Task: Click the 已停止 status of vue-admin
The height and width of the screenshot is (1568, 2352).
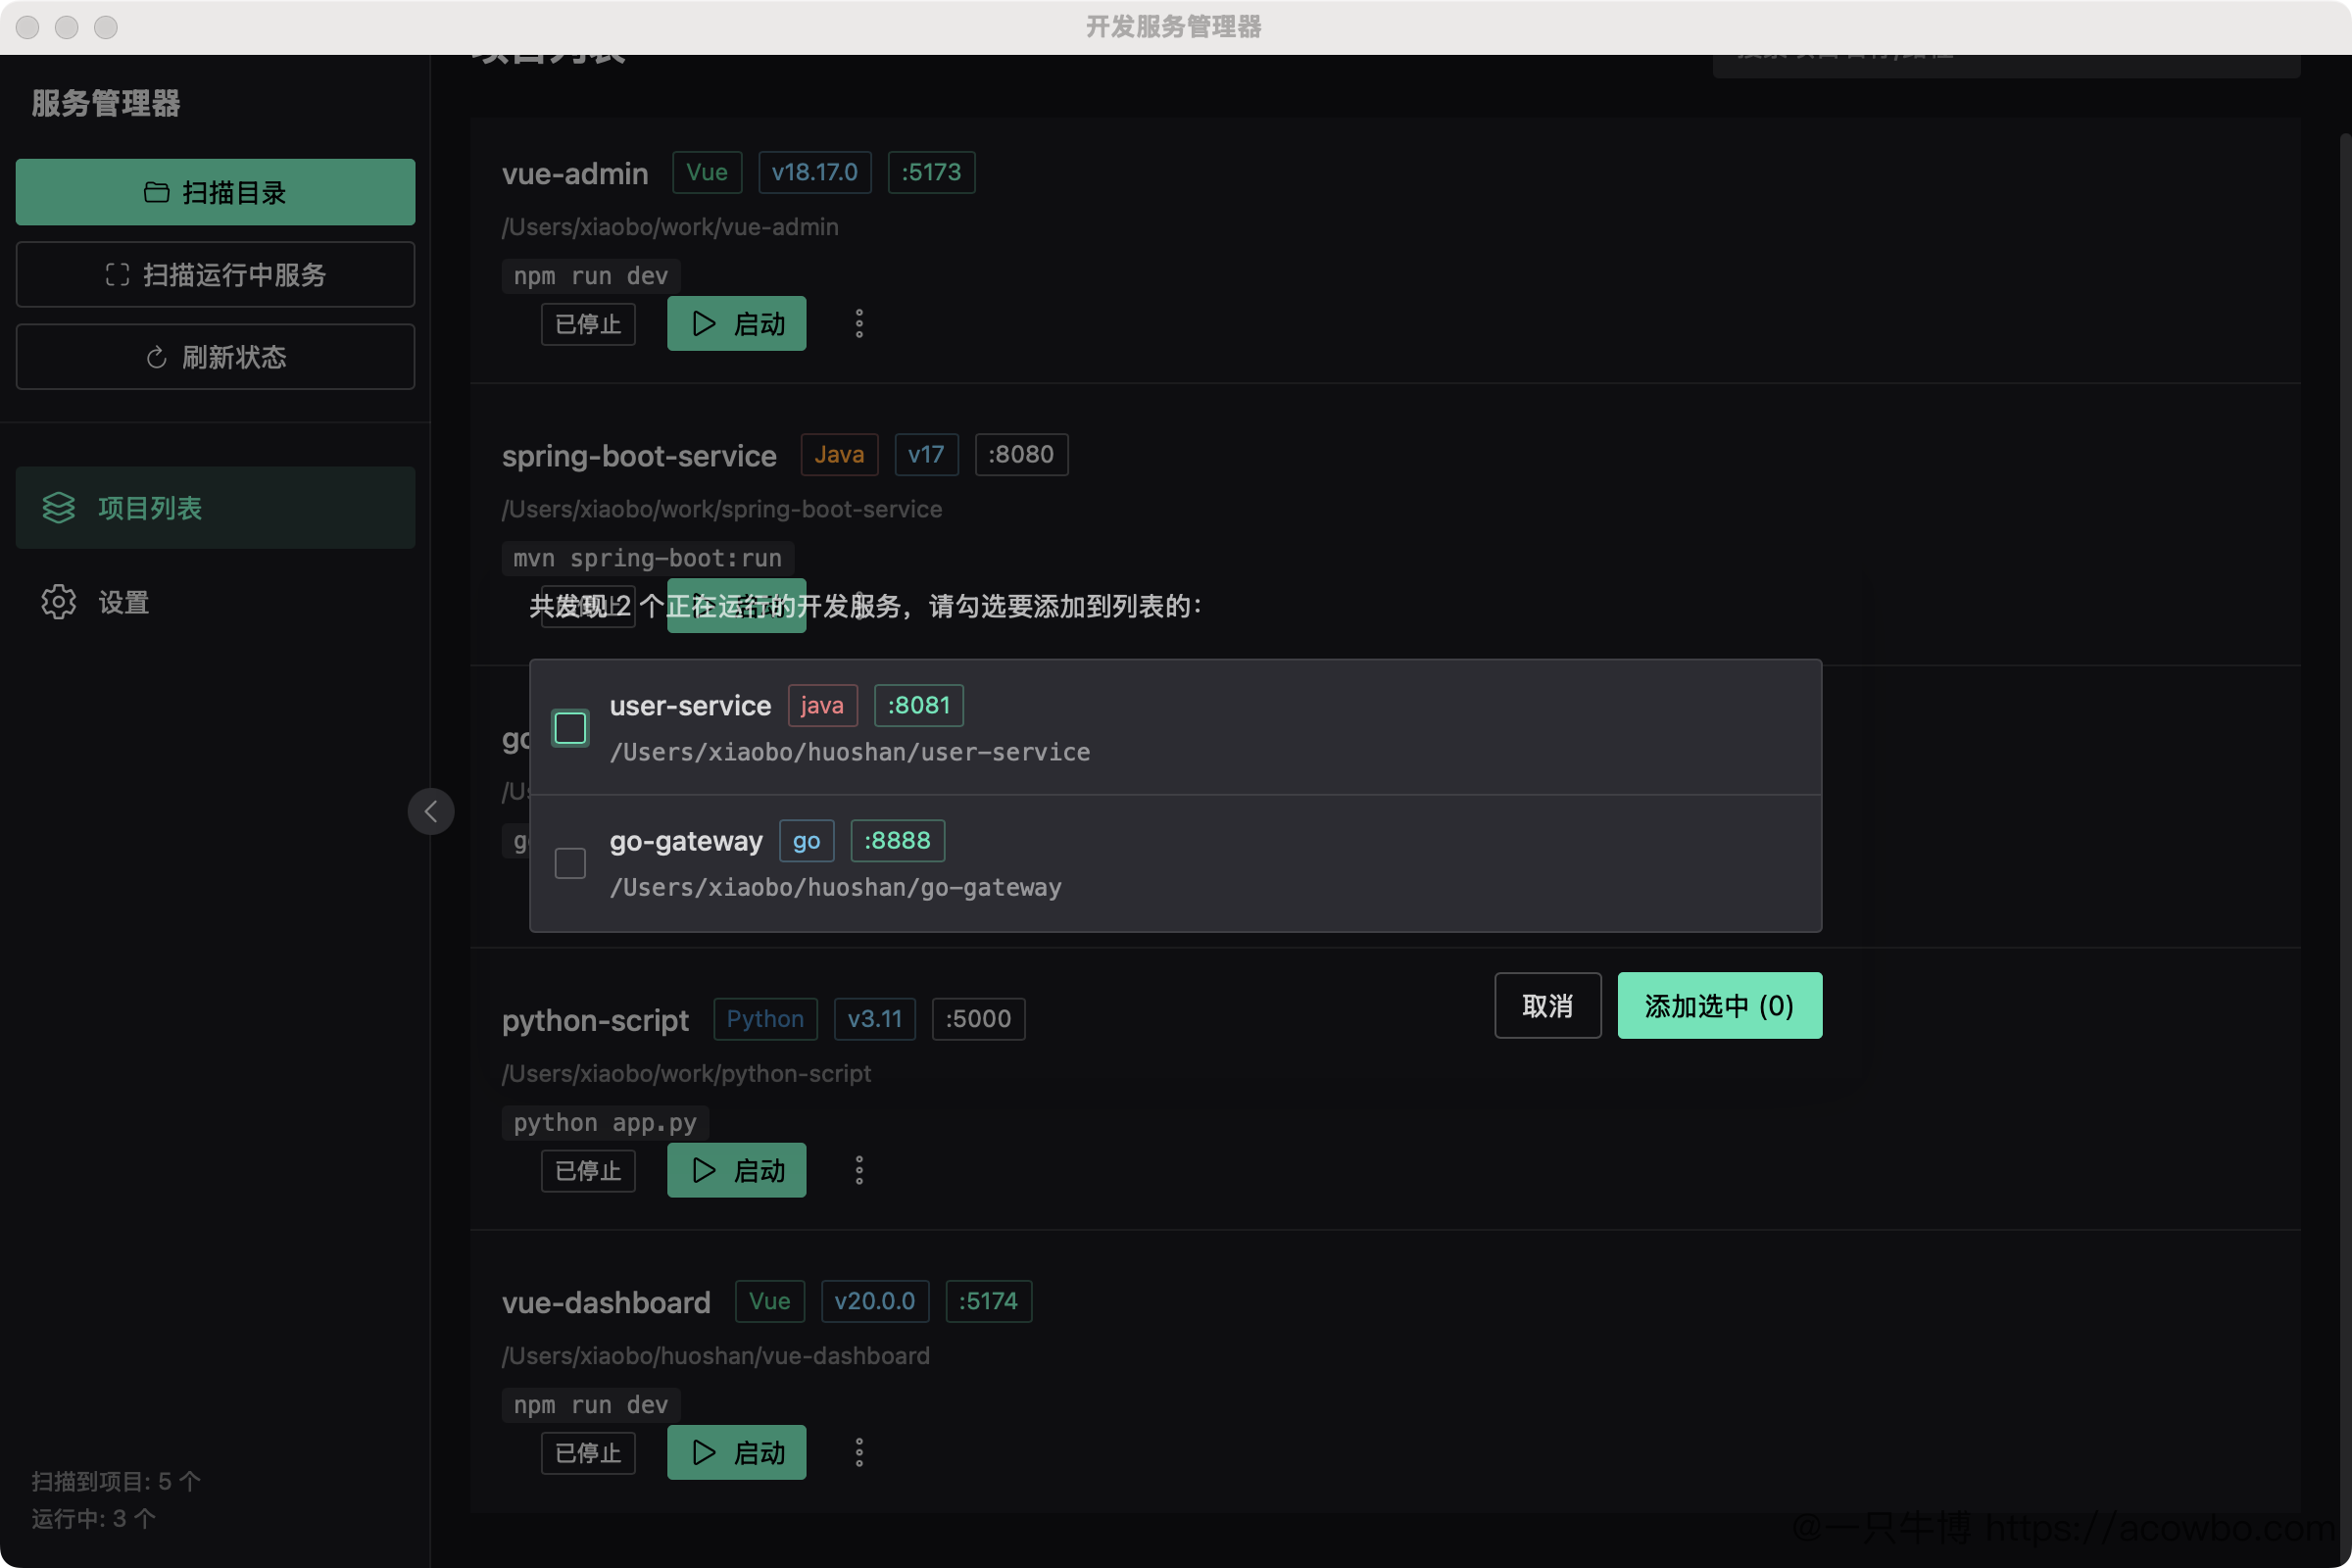Action: click(588, 324)
